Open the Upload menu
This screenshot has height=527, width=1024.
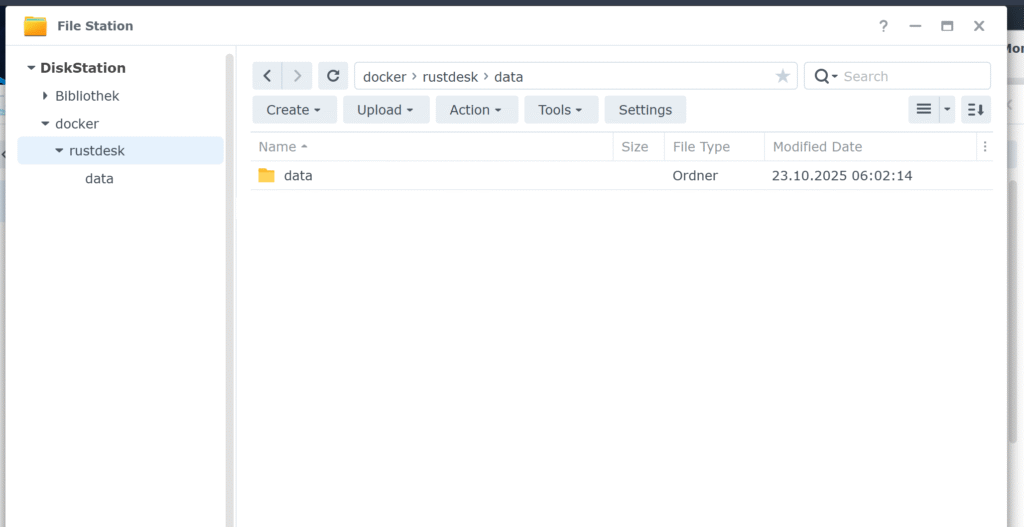[386, 110]
